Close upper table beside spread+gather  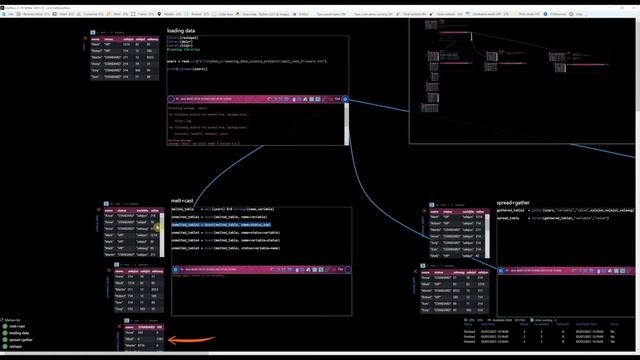click(424, 211)
